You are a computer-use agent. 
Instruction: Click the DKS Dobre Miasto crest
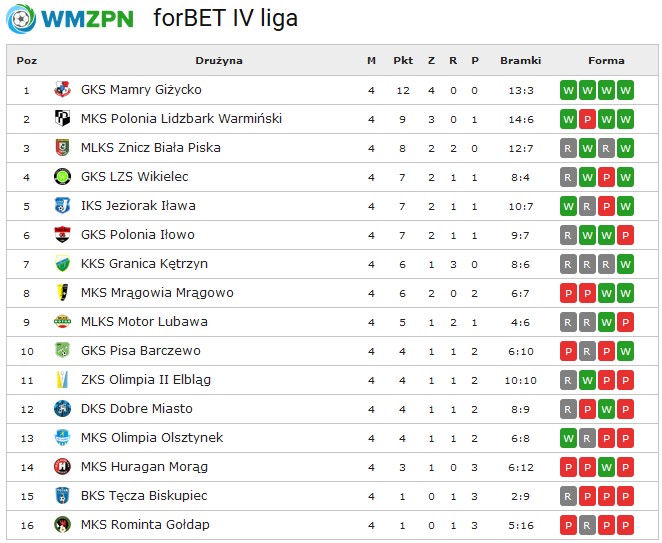(62, 409)
